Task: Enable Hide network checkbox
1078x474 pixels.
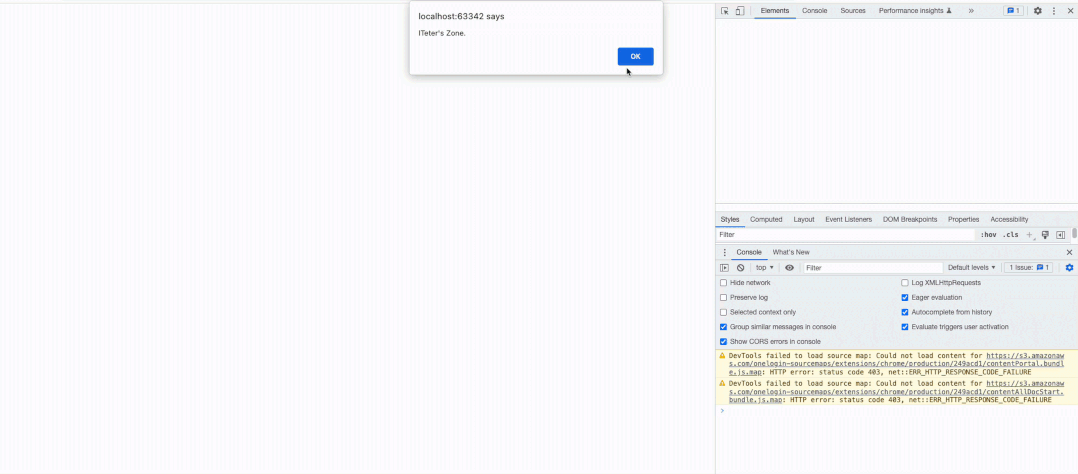Action: (x=723, y=283)
